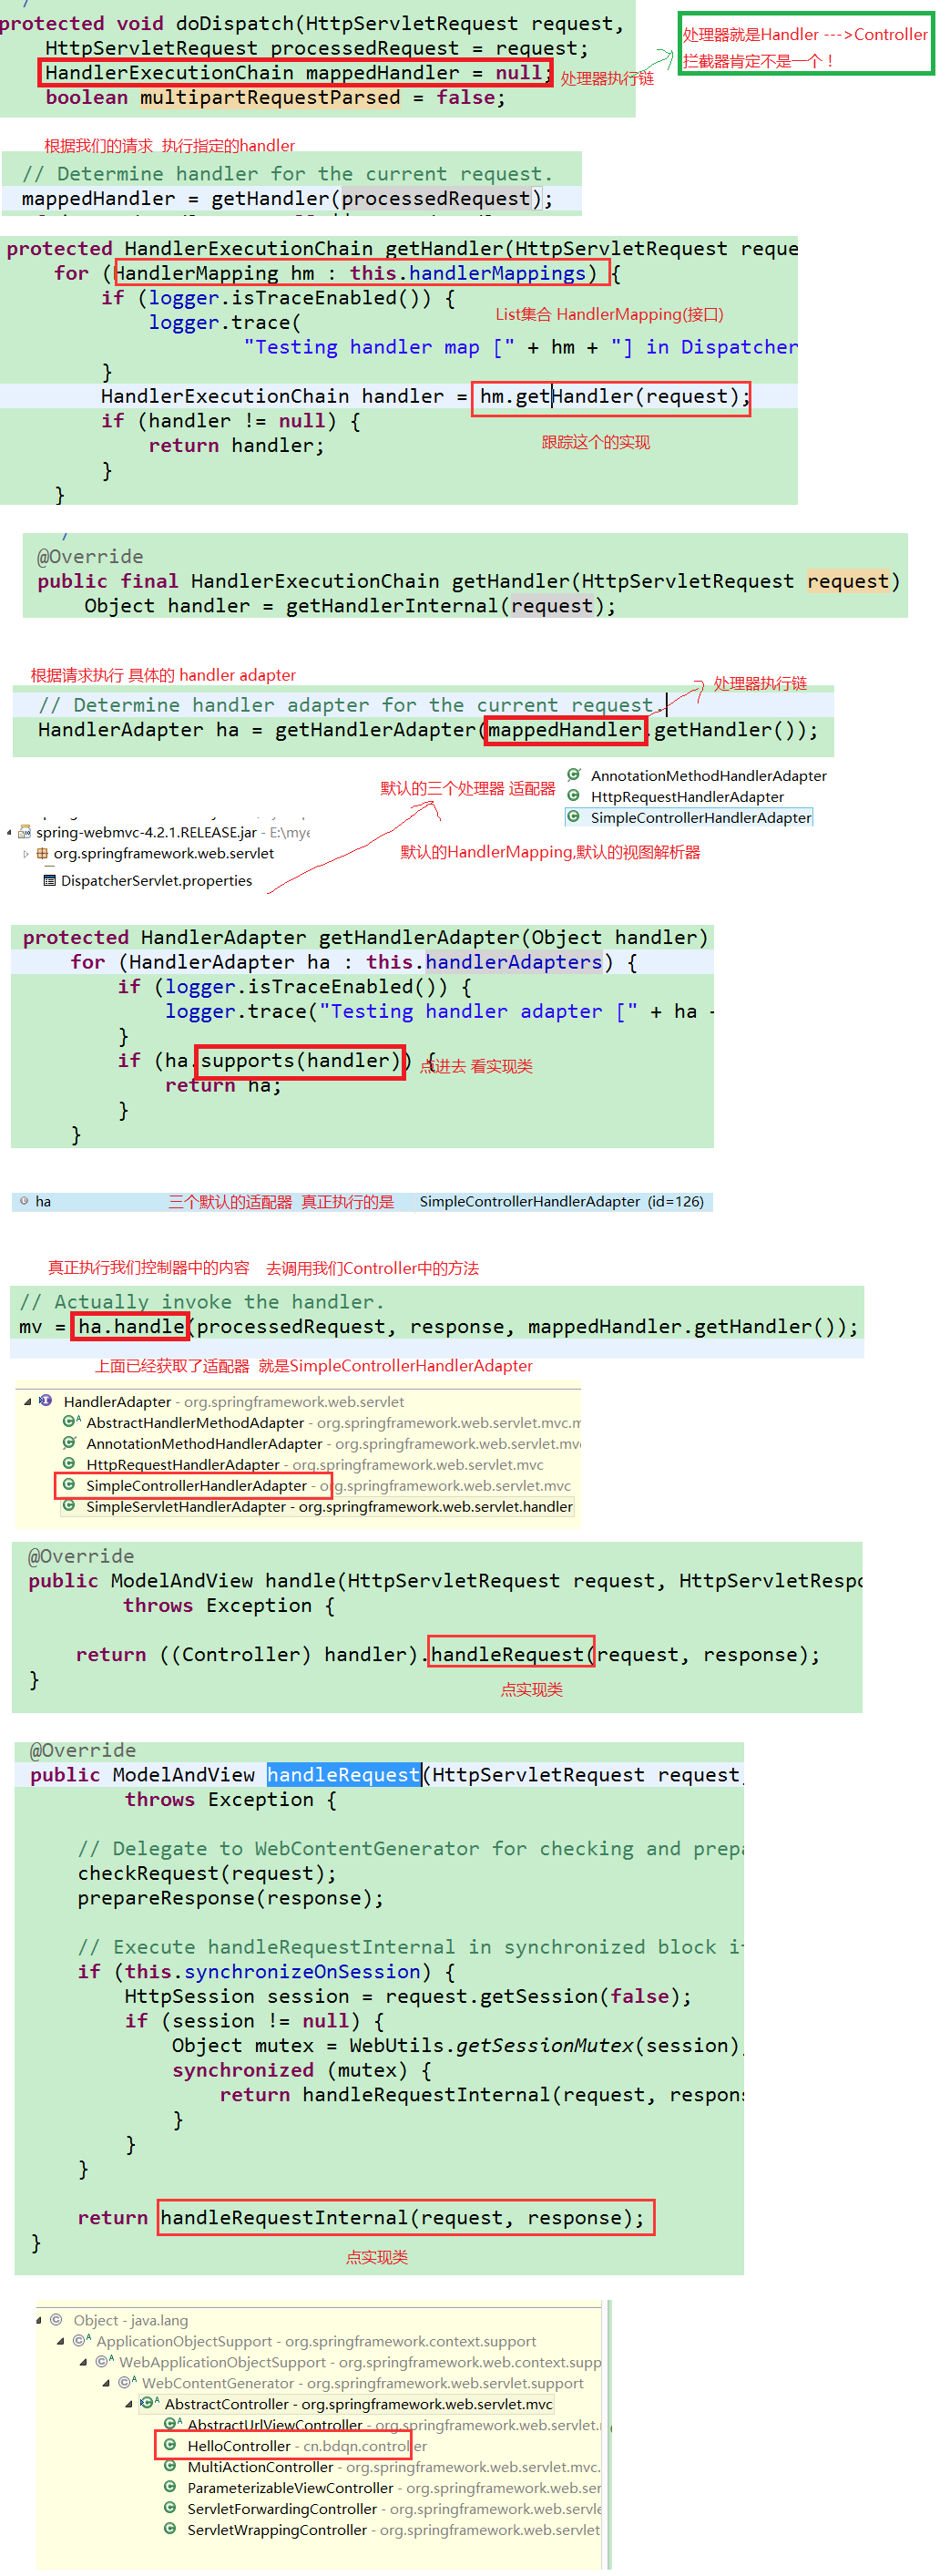950x2576 pixels.
Task: Click the ServletForwardingController class icon
Action: tap(170, 2508)
